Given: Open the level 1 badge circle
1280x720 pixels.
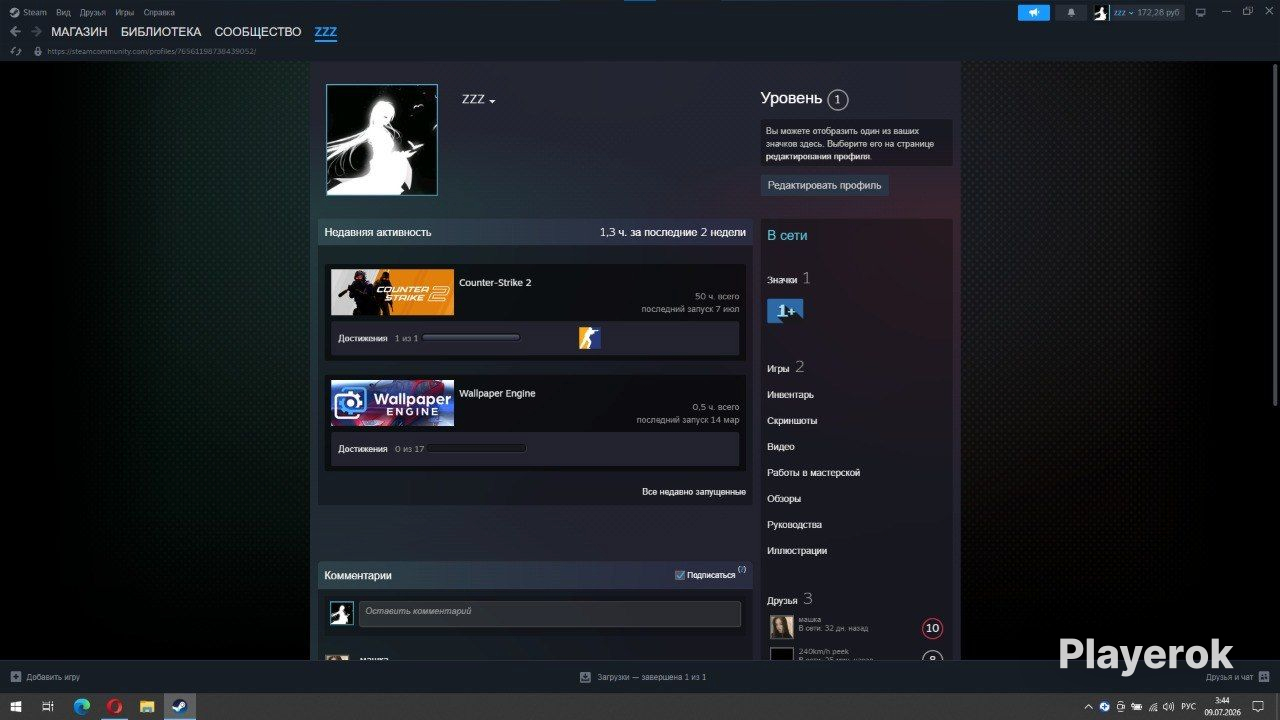Looking at the screenshot, I should tap(838, 99).
